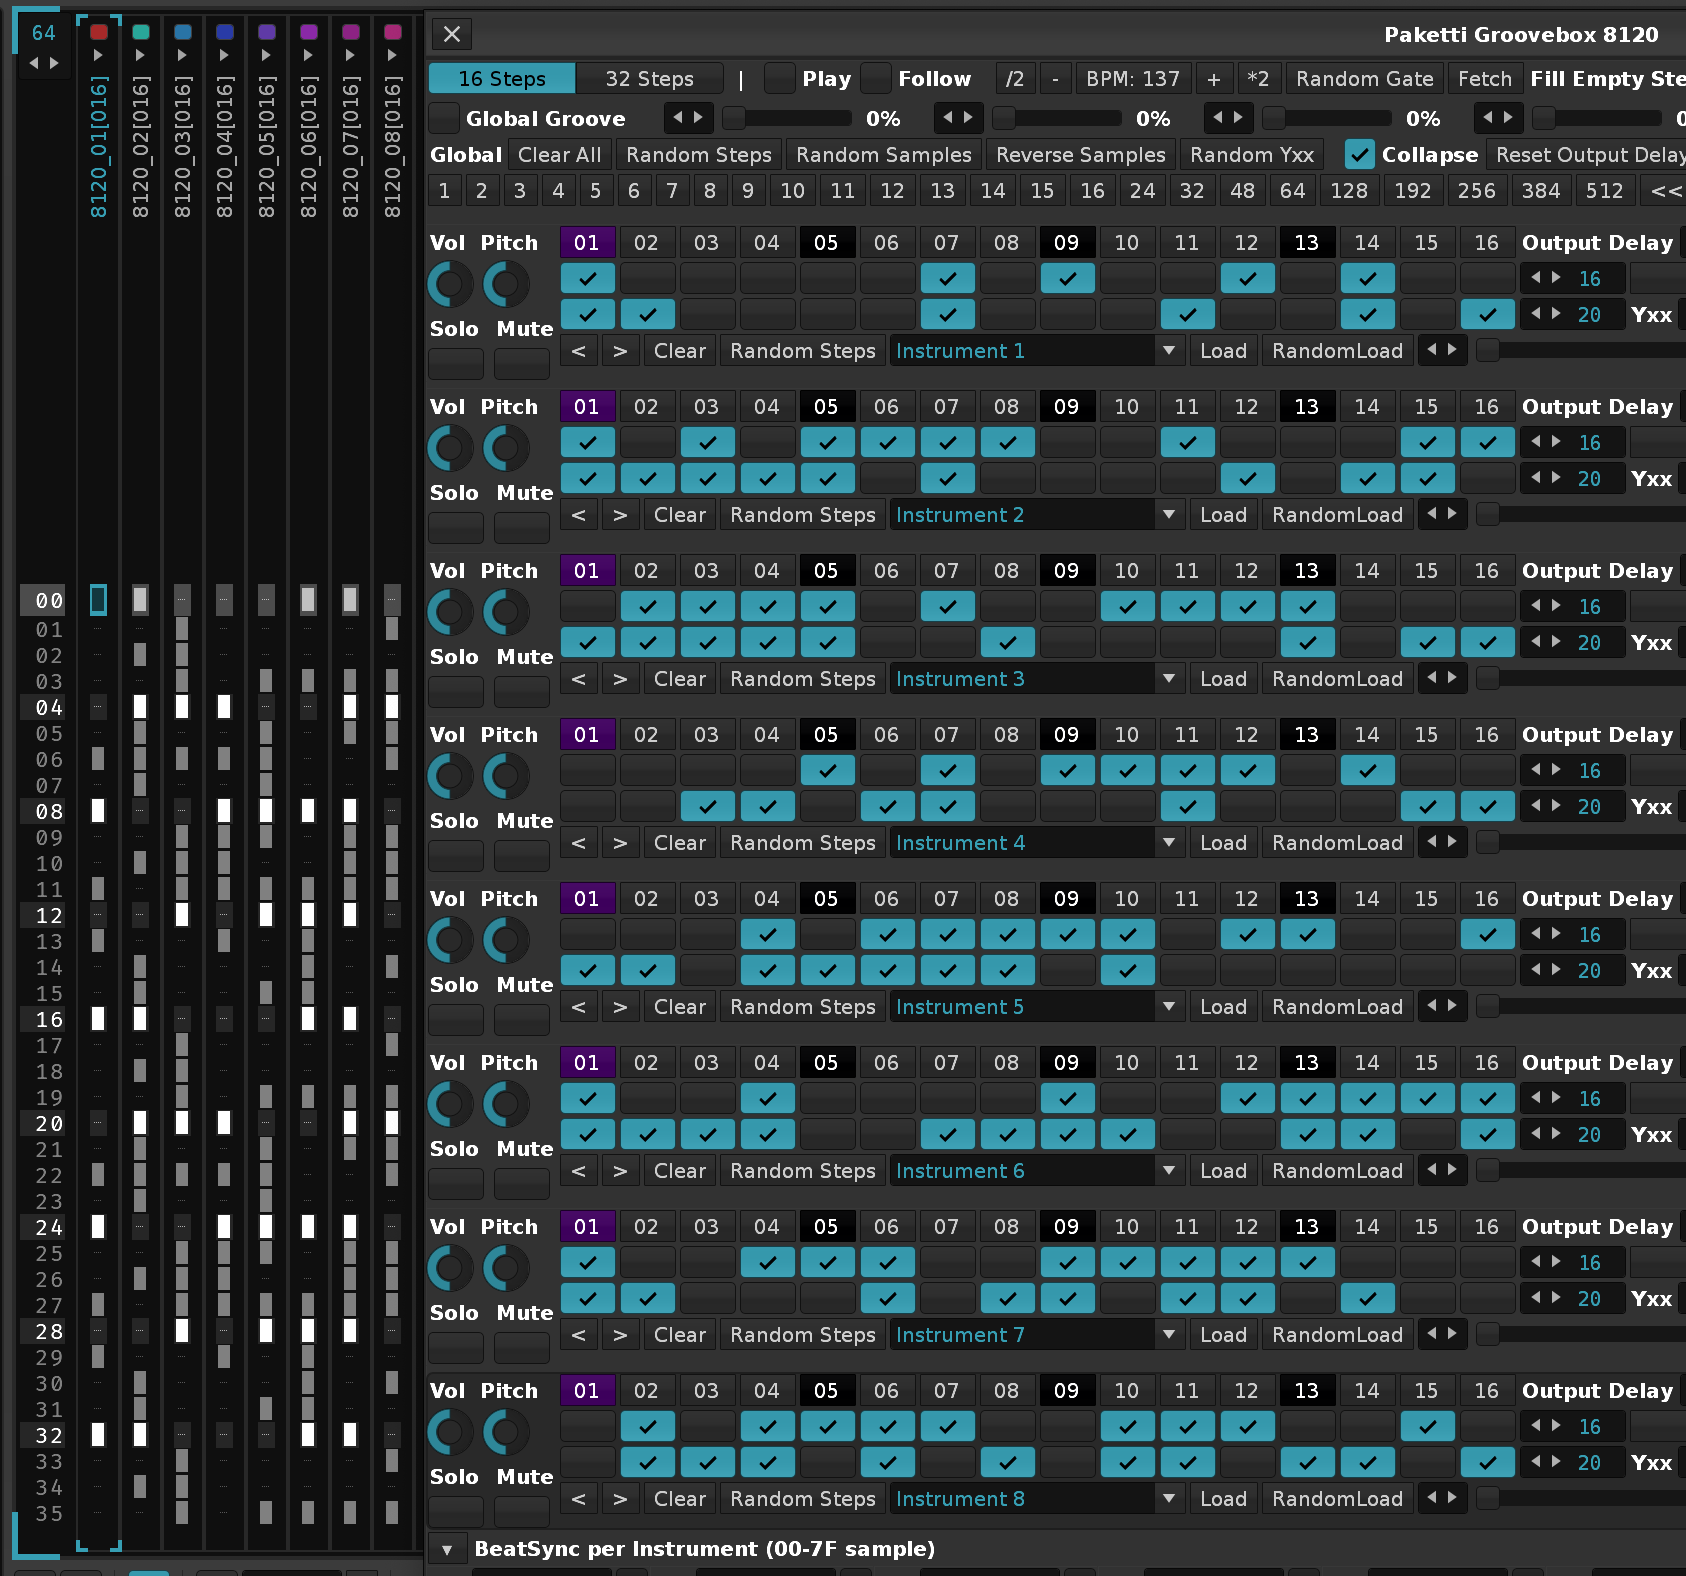
Task: Shift Instrument 2 steps left with < button
Action: pyautogui.click(x=578, y=515)
